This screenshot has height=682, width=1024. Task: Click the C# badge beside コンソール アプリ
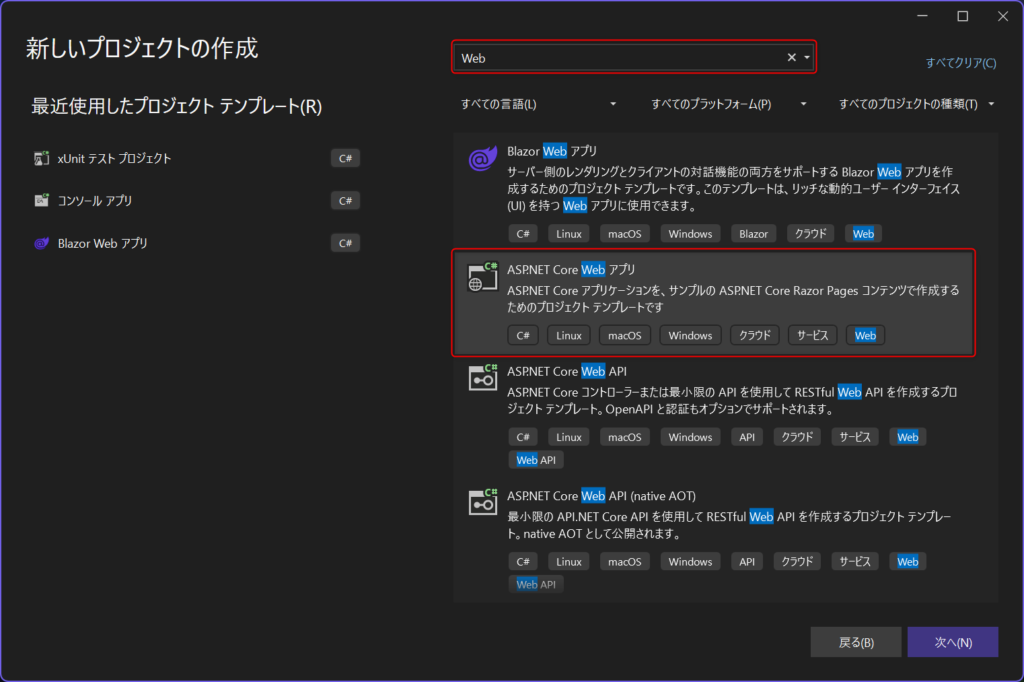(x=345, y=201)
